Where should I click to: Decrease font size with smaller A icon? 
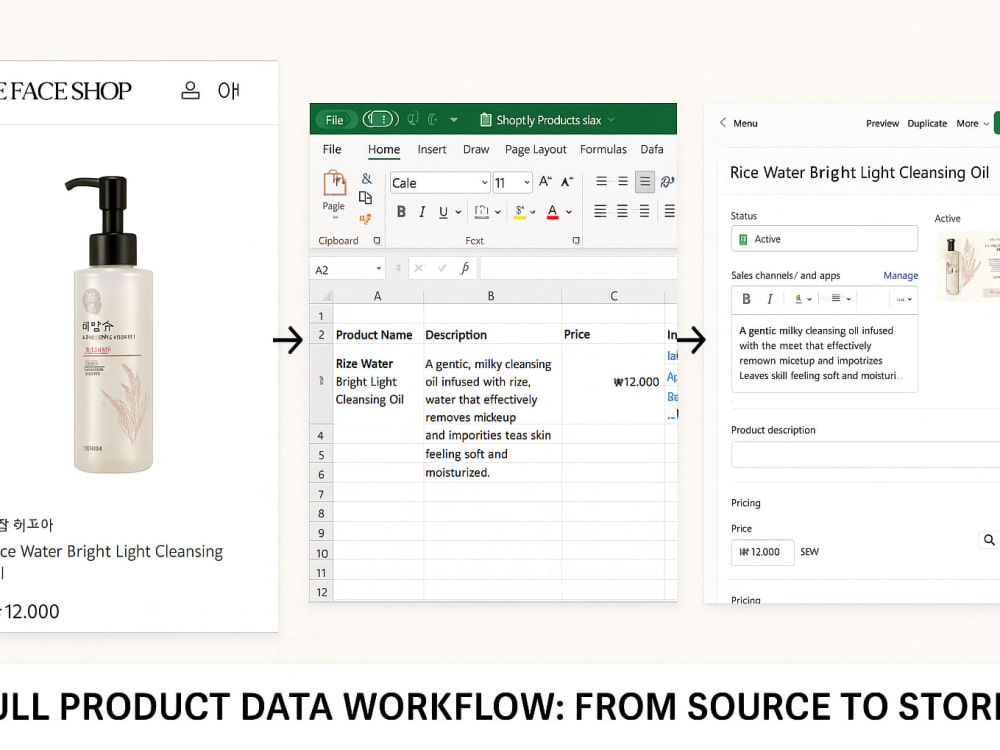(x=567, y=182)
